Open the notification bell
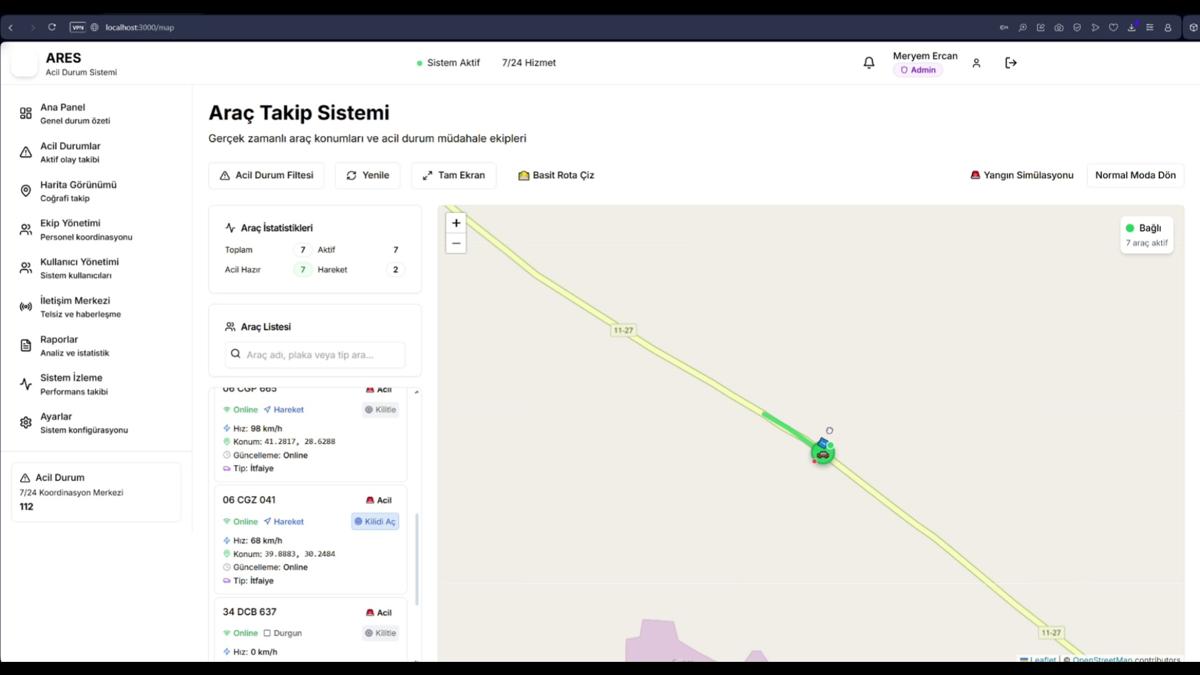The width and height of the screenshot is (1200, 675). [x=868, y=62]
